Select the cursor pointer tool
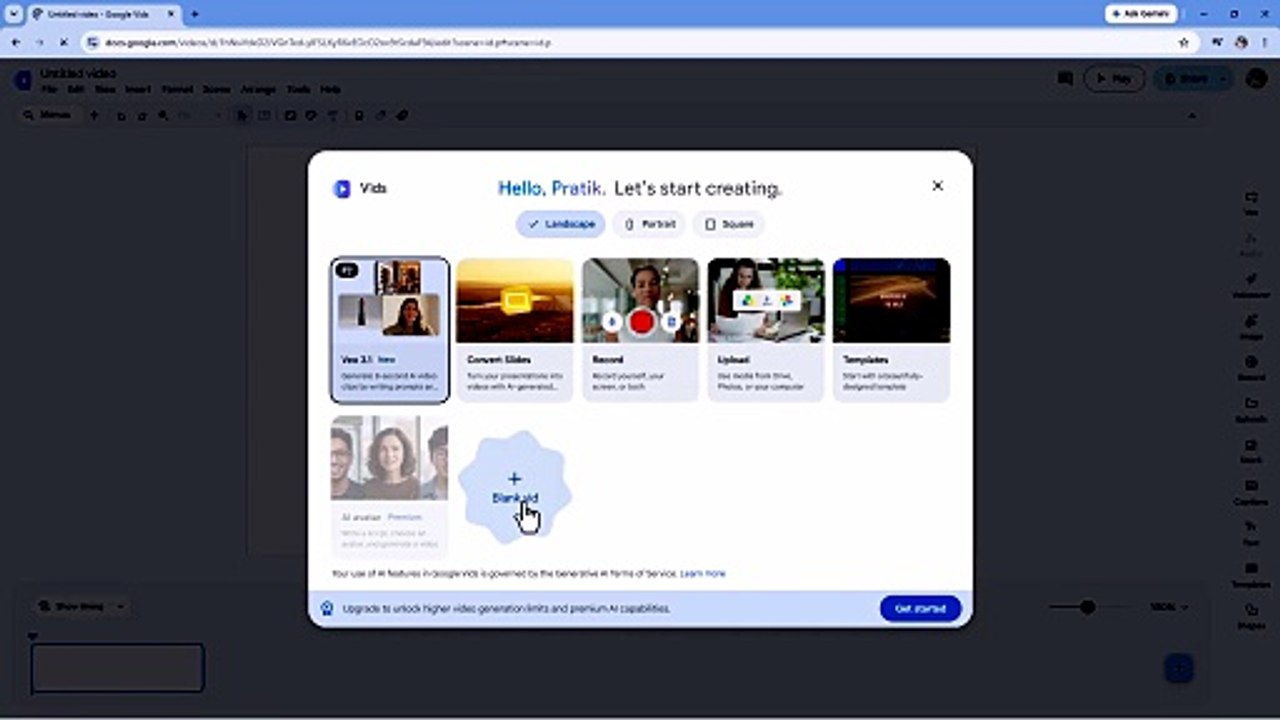The height and width of the screenshot is (720, 1280). (242, 115)
